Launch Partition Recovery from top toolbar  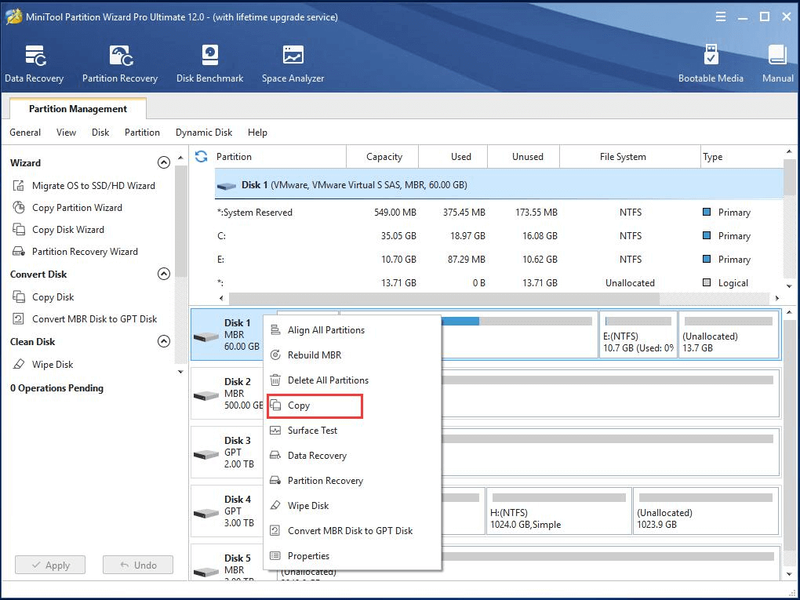[120, 63]
